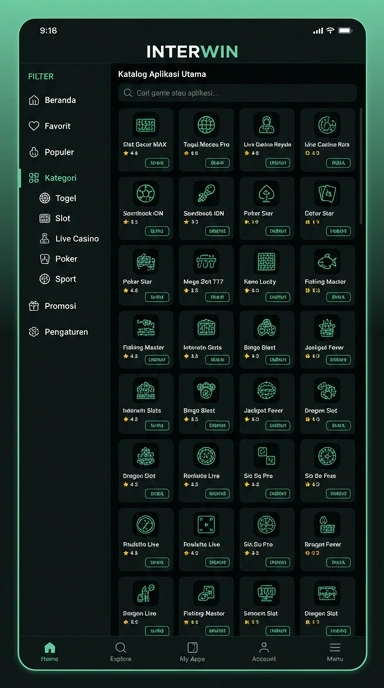This screenshot has width=384, height=688.
Task: Open the Slot Gacor MAX app icon
Action: click(x=146, y=125)
